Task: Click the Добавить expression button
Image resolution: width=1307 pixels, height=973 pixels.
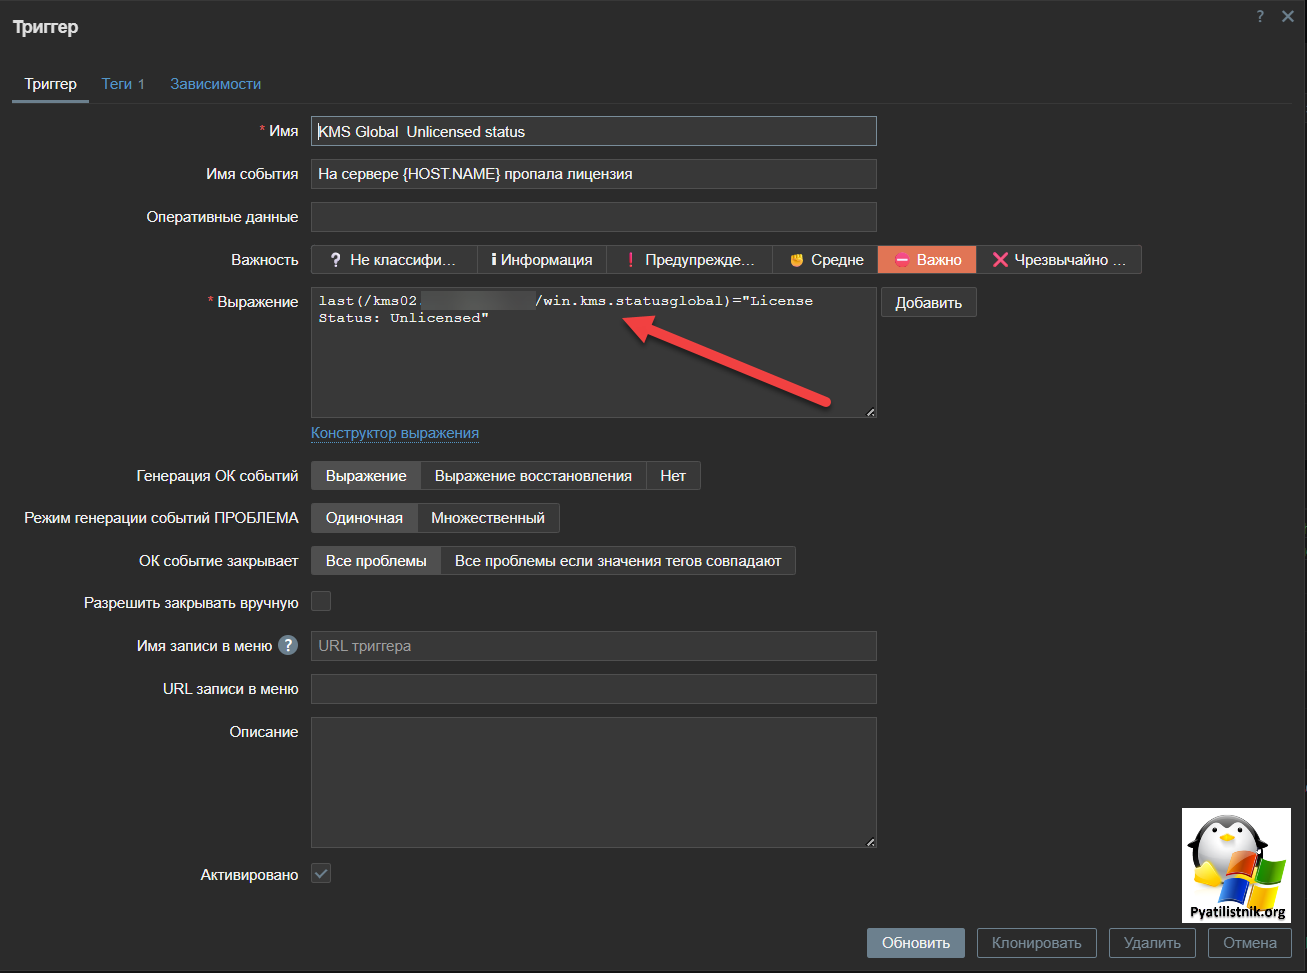Action: tap(928, 302)
